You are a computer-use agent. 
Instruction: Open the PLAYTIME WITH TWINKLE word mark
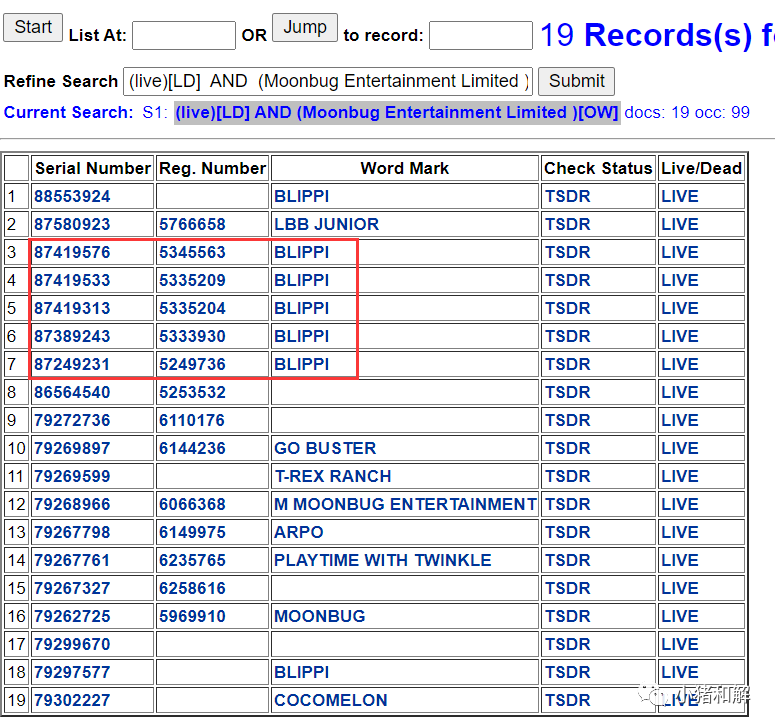point(383,560)
